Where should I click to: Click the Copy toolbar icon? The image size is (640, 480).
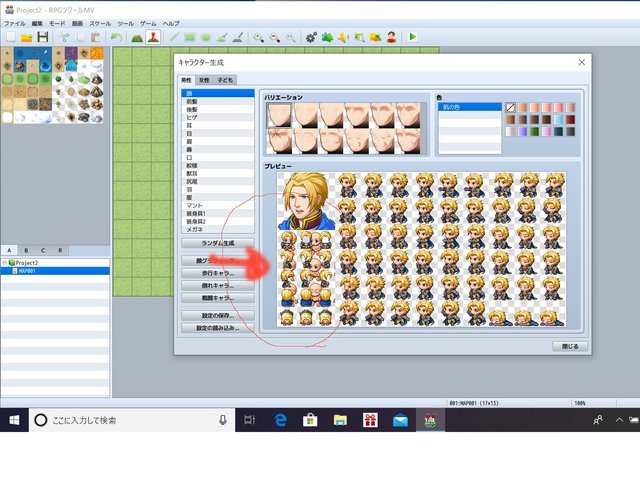click(80, 38)
